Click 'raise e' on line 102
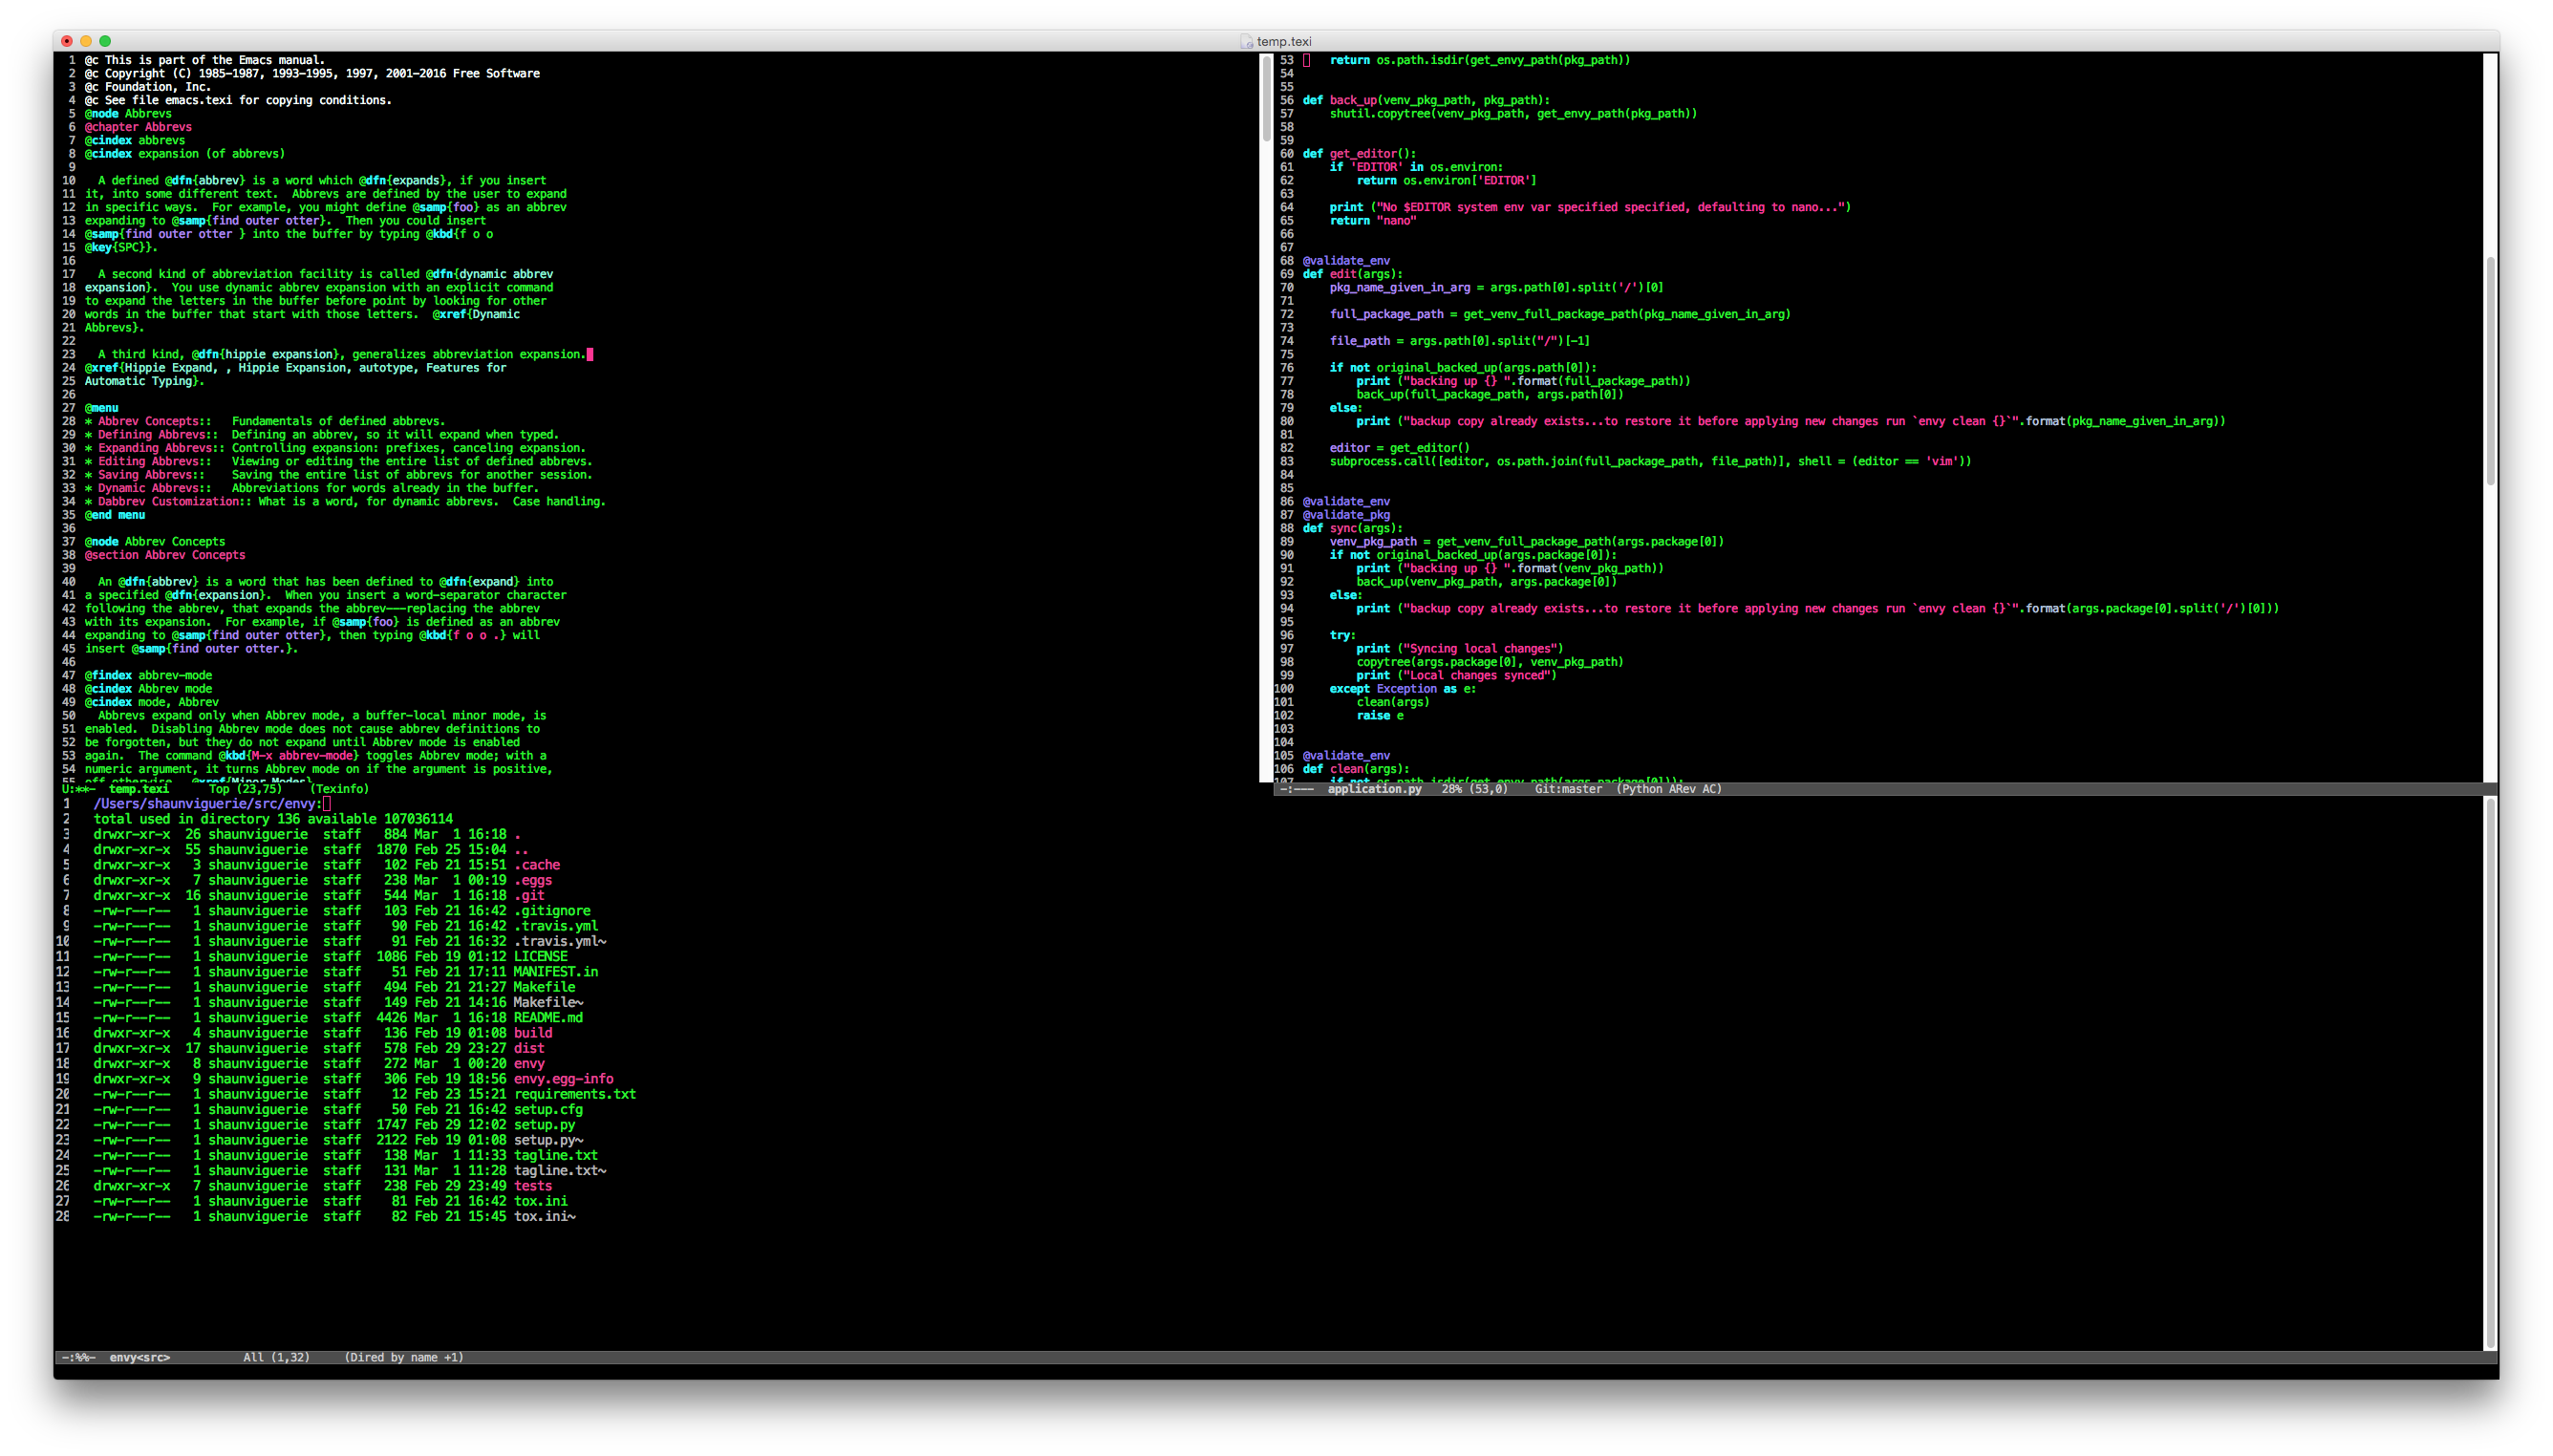Screen dimensions: 2553x1456 click(1380, 716)
